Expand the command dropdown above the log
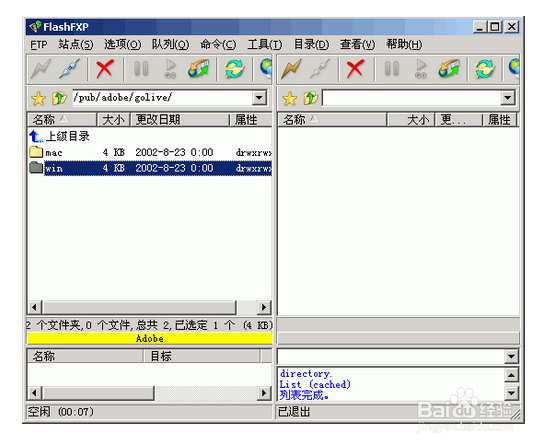This screenshot has height=446, width=544. (x=511, y=356)
